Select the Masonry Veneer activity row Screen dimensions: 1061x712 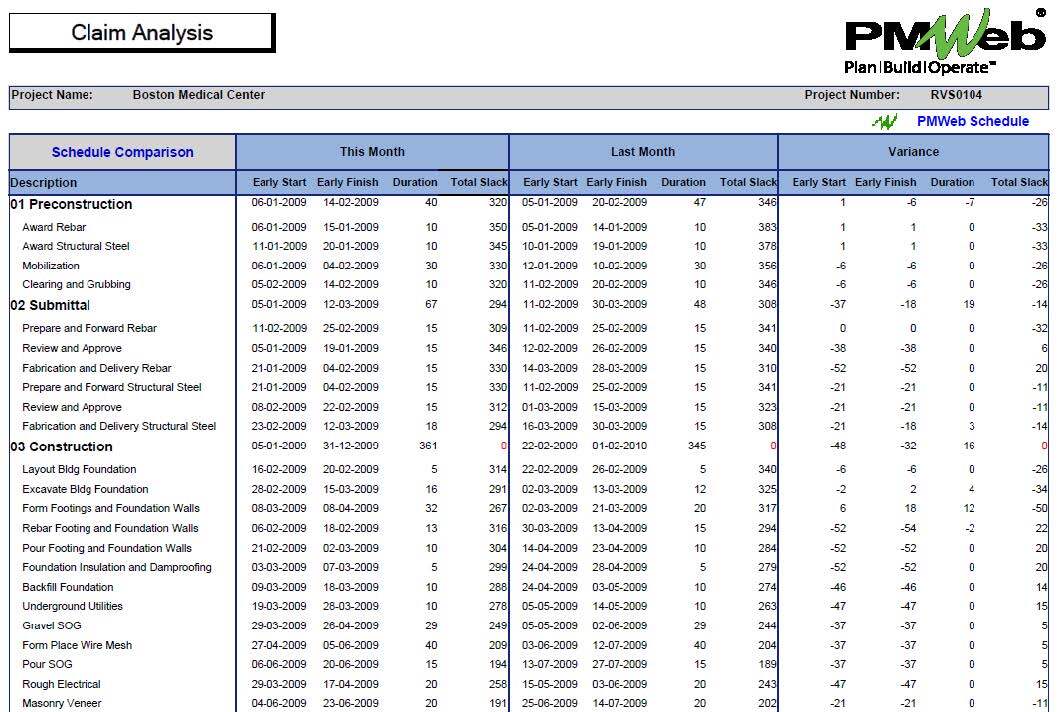tap(62, 703)
